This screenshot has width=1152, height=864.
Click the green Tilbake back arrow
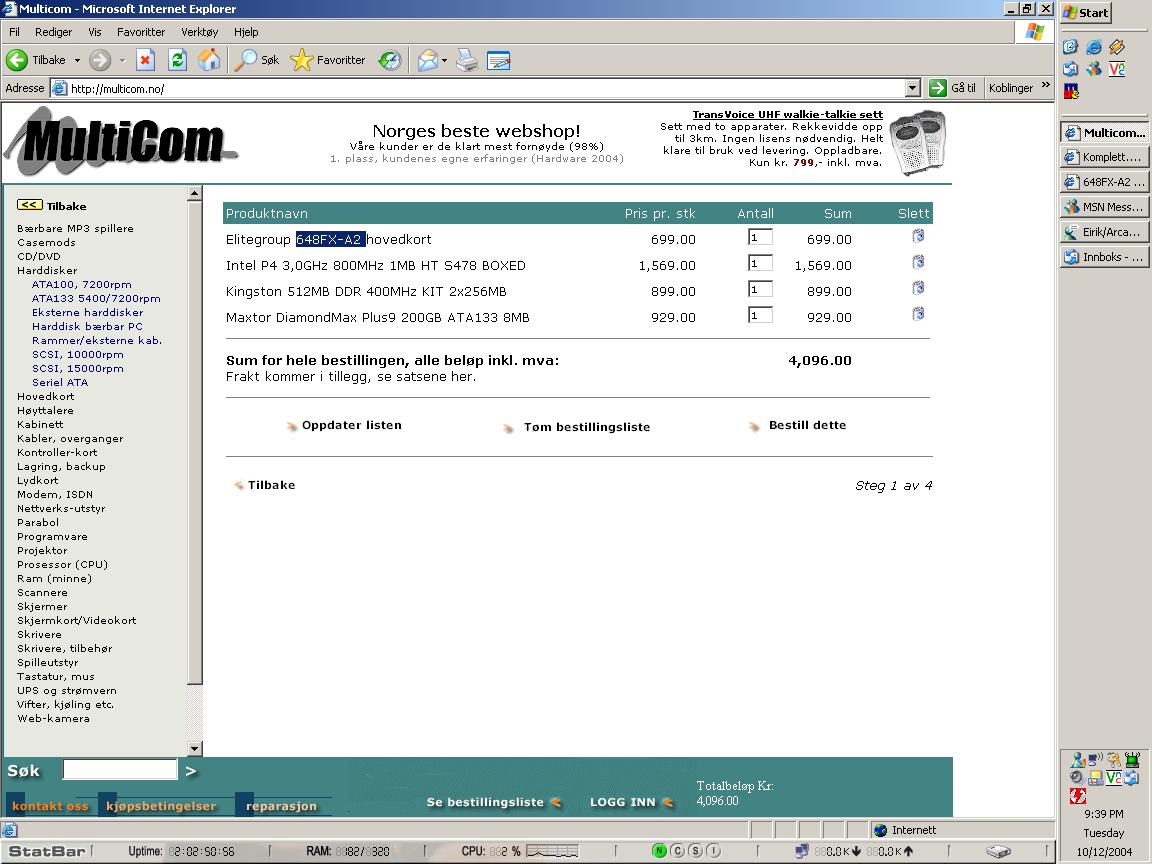(x=17, y=60)
